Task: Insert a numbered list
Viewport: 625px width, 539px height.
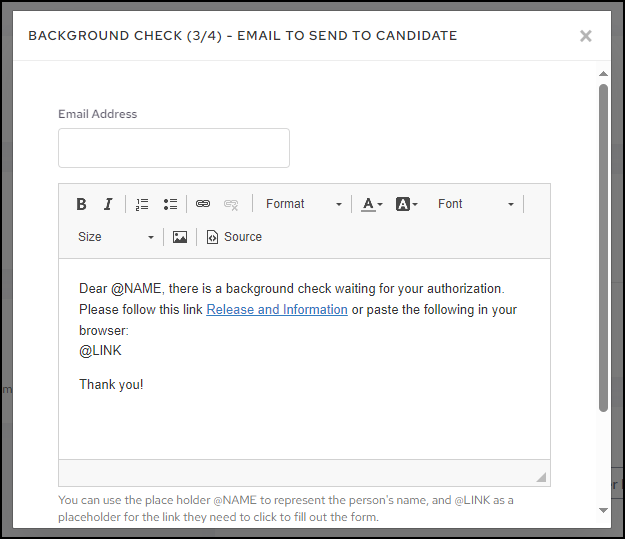Action: pyautogui.click(x=142, y=204)
